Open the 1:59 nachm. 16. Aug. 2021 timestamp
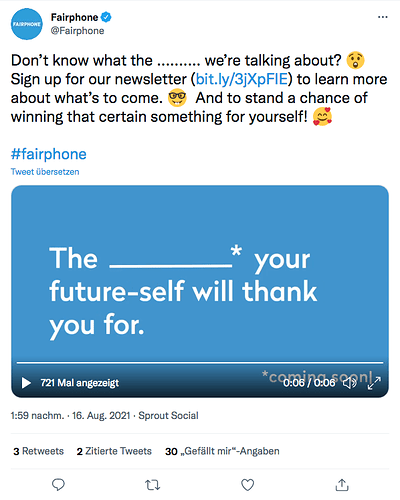The width and height of the screenshot is (400, 500). 70,415
